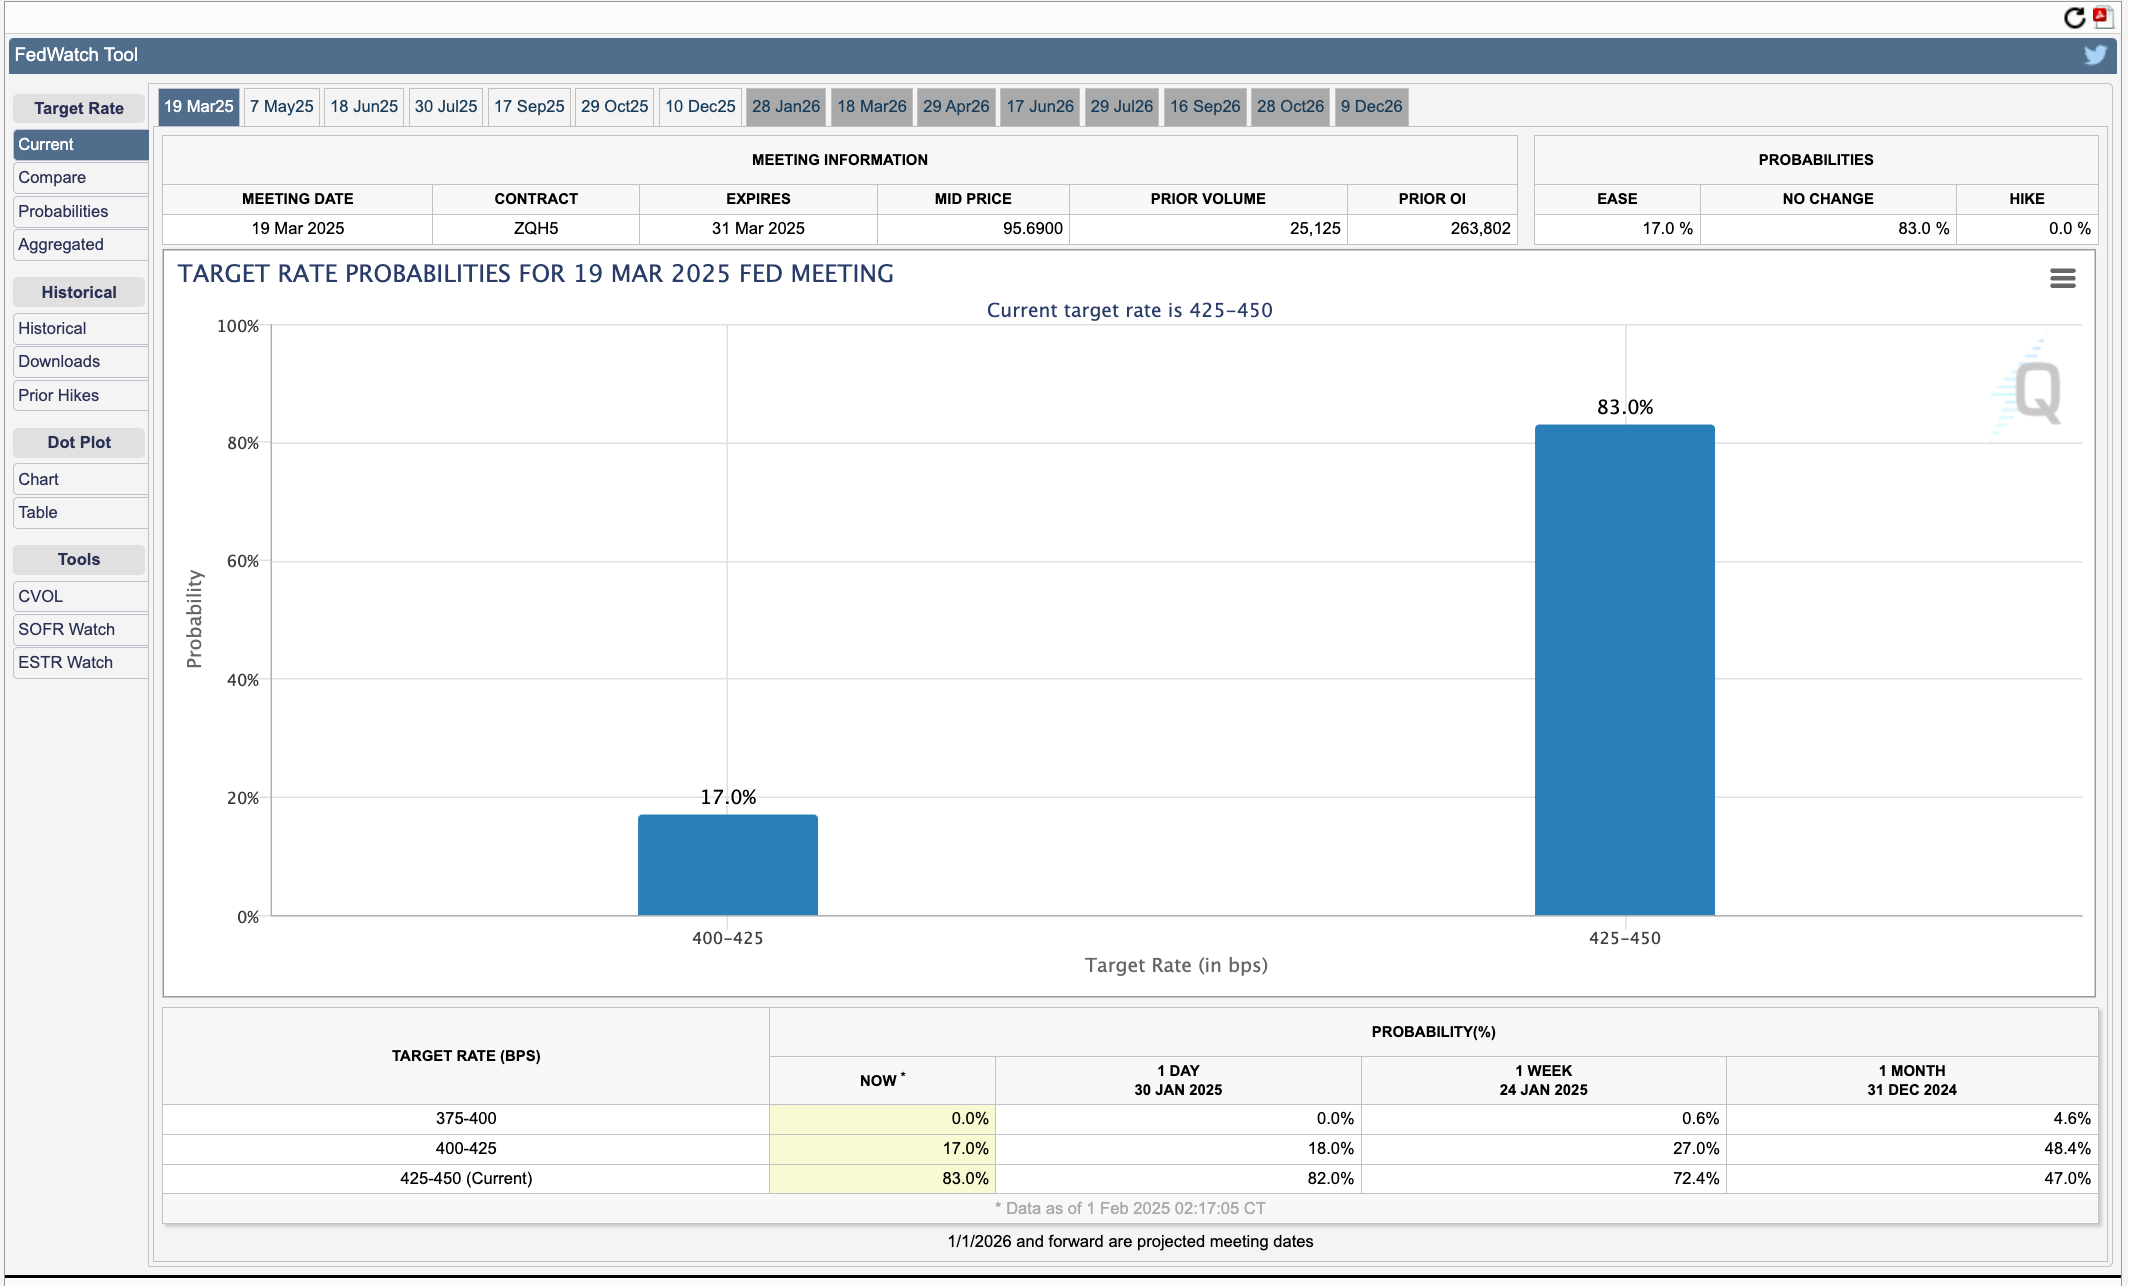Image resolution: width=2132 pixels, height=1286 pixels.
Task: Open Downloads under Historical
Action: pyautogui.click(x=59, y=361)
